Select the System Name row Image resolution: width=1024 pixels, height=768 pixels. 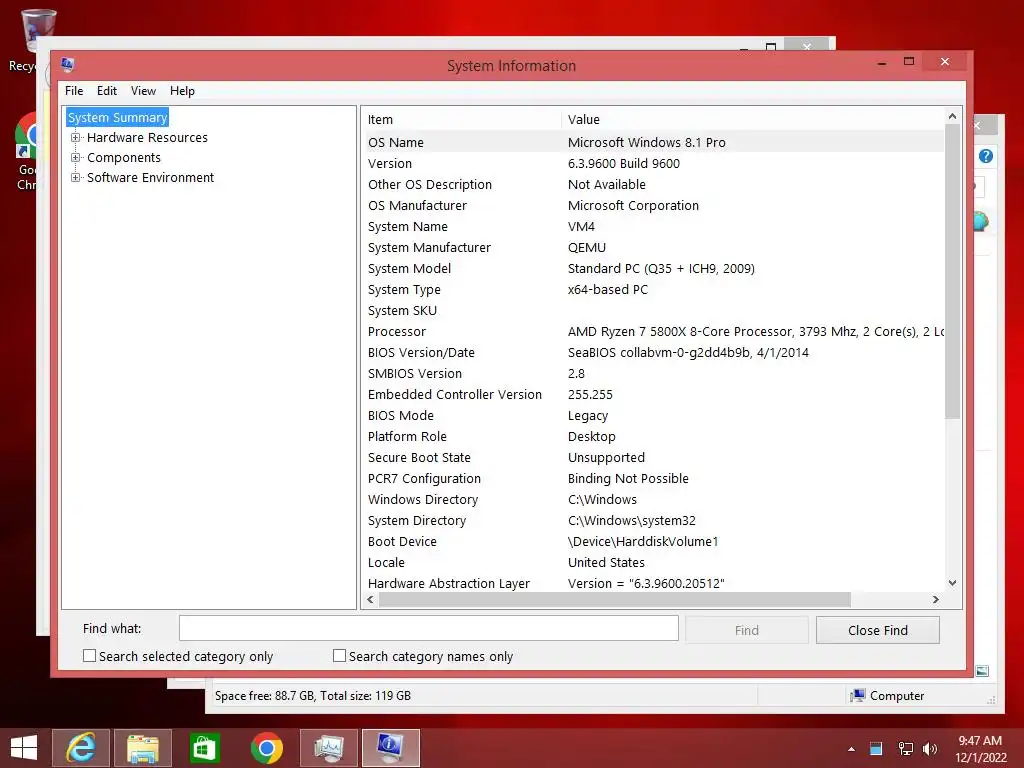(x=653, y=227)
